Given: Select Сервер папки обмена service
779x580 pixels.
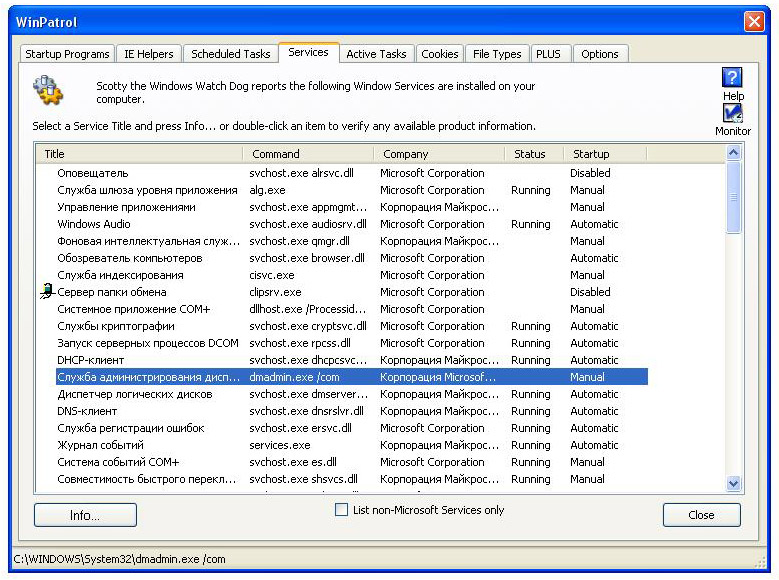Looking at the screenshot, I should (352, 292).
